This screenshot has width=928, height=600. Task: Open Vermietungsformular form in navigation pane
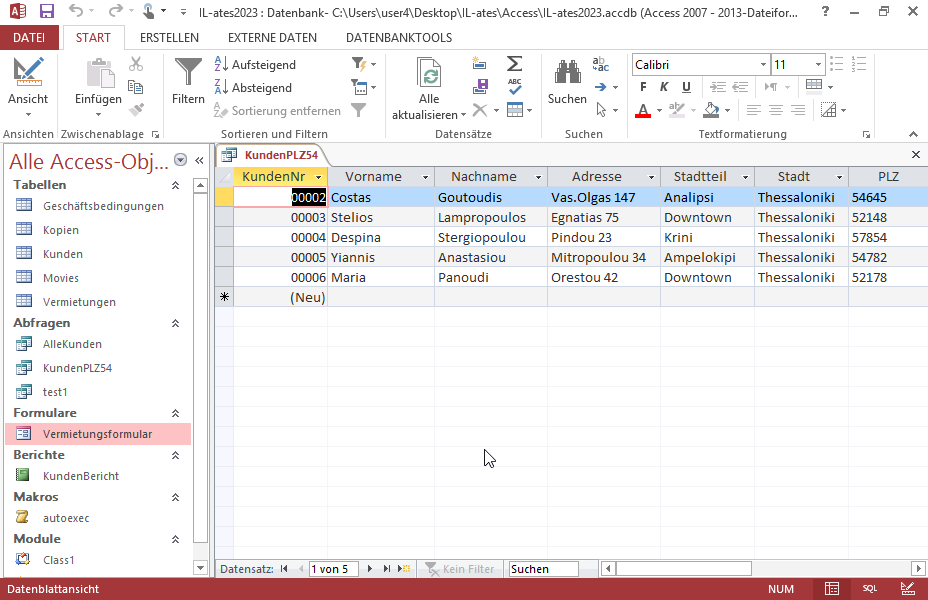coord(97,434)
